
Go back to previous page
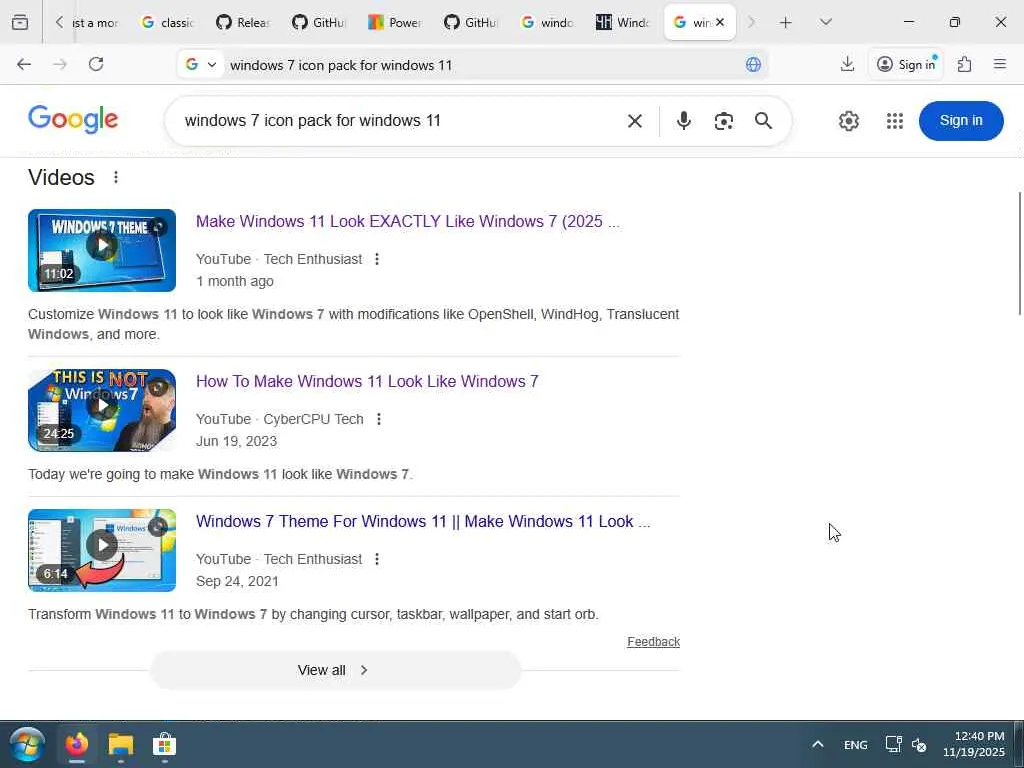pyautogui.click(x=24, y=64)
